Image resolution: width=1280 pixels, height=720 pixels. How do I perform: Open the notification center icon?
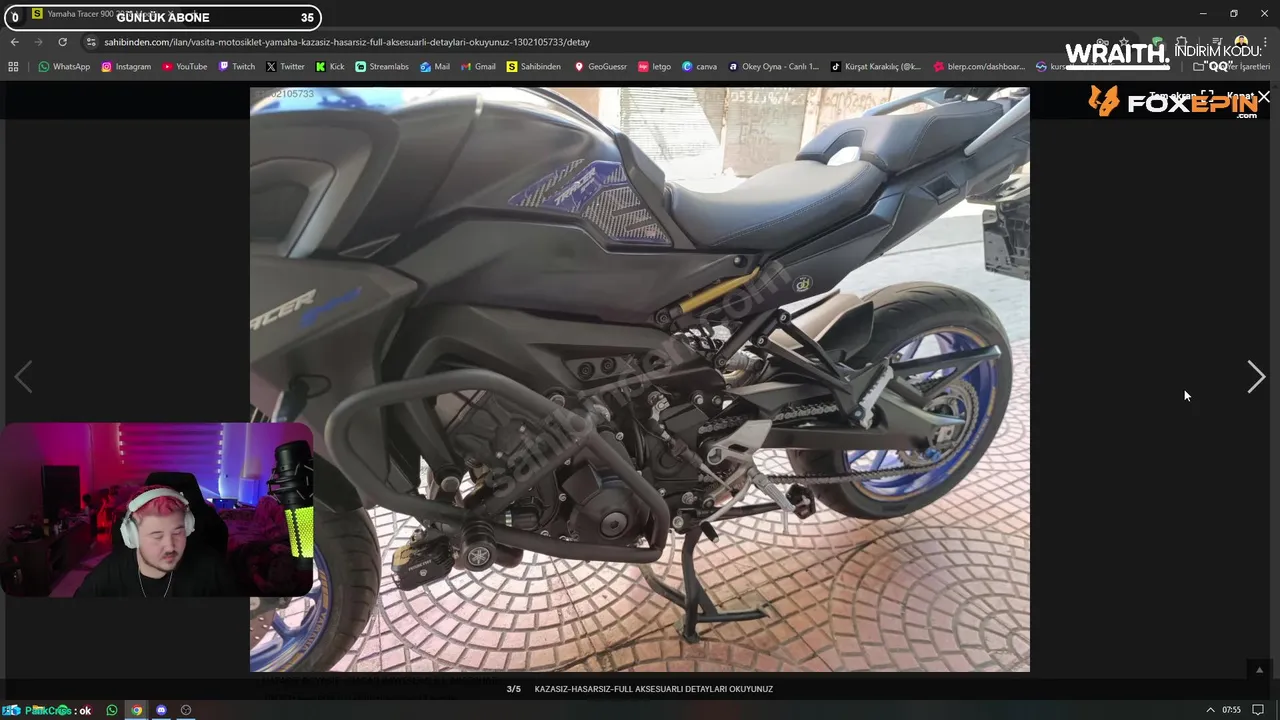(x=1258, y=710)
